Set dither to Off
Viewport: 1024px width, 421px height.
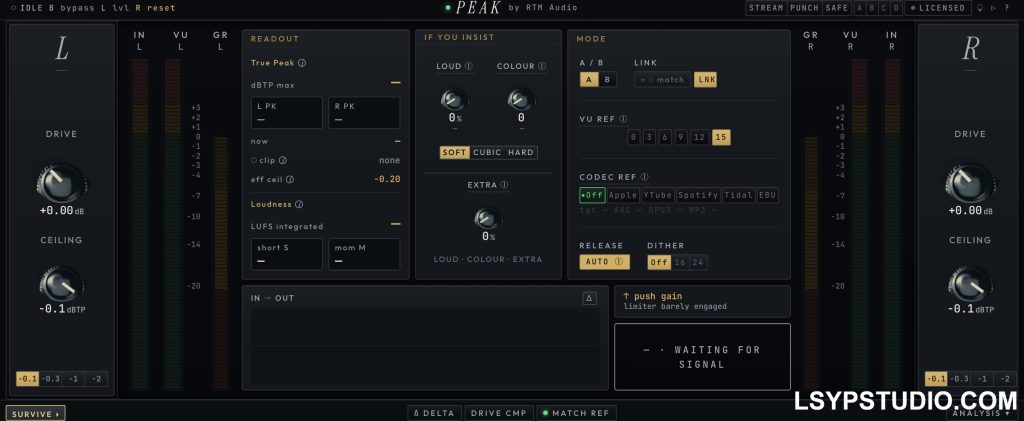[x=659, y=262]
